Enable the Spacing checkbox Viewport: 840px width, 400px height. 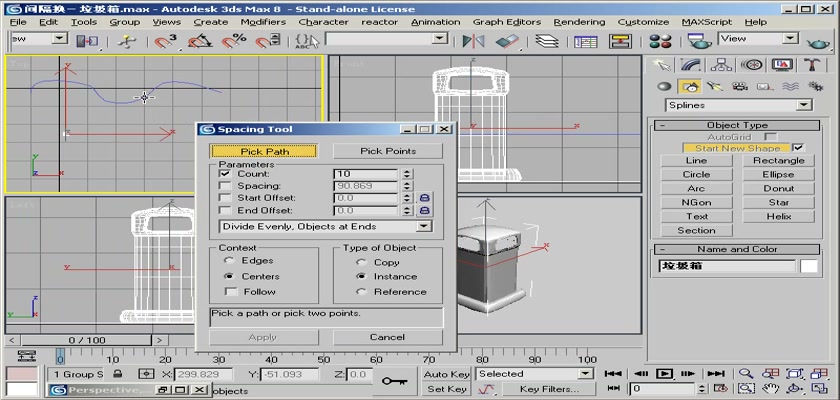click(x=225, y=186)
